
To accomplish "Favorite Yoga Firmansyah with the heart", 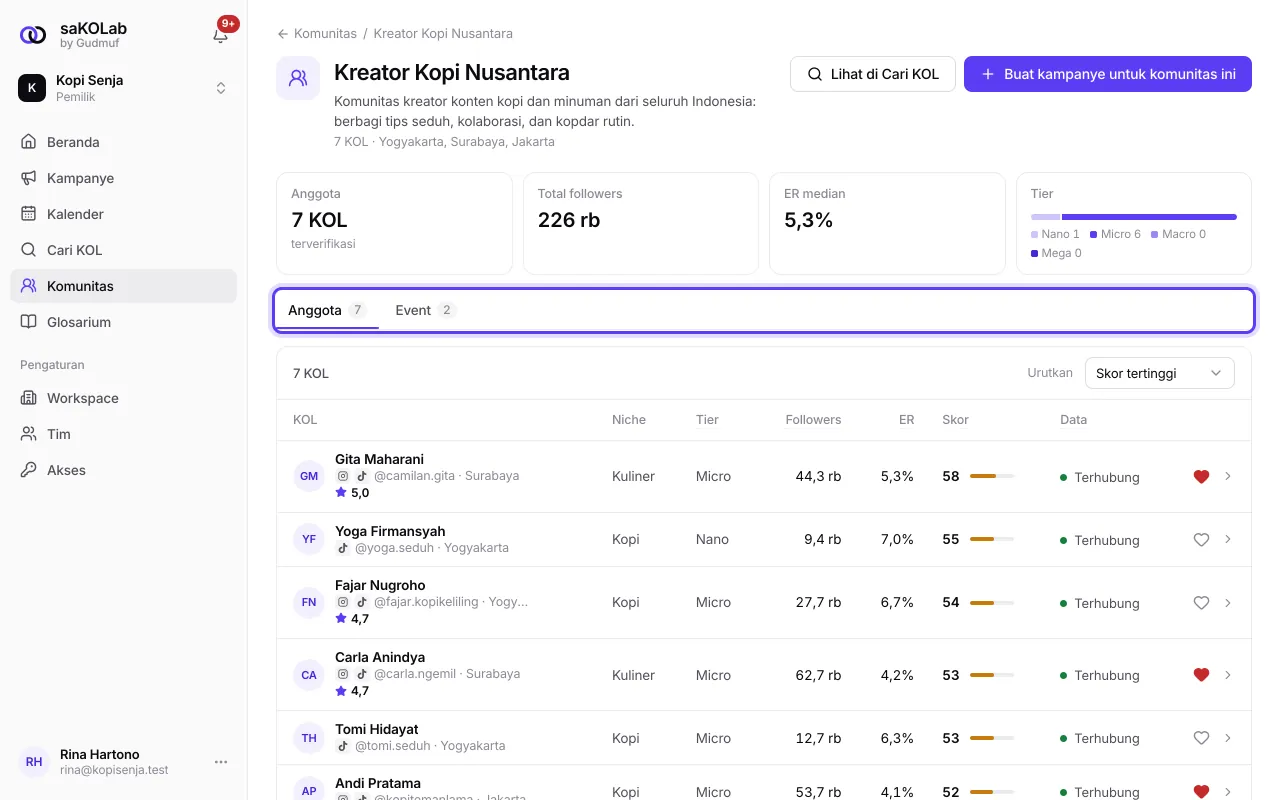I will tap(1202, 540).
